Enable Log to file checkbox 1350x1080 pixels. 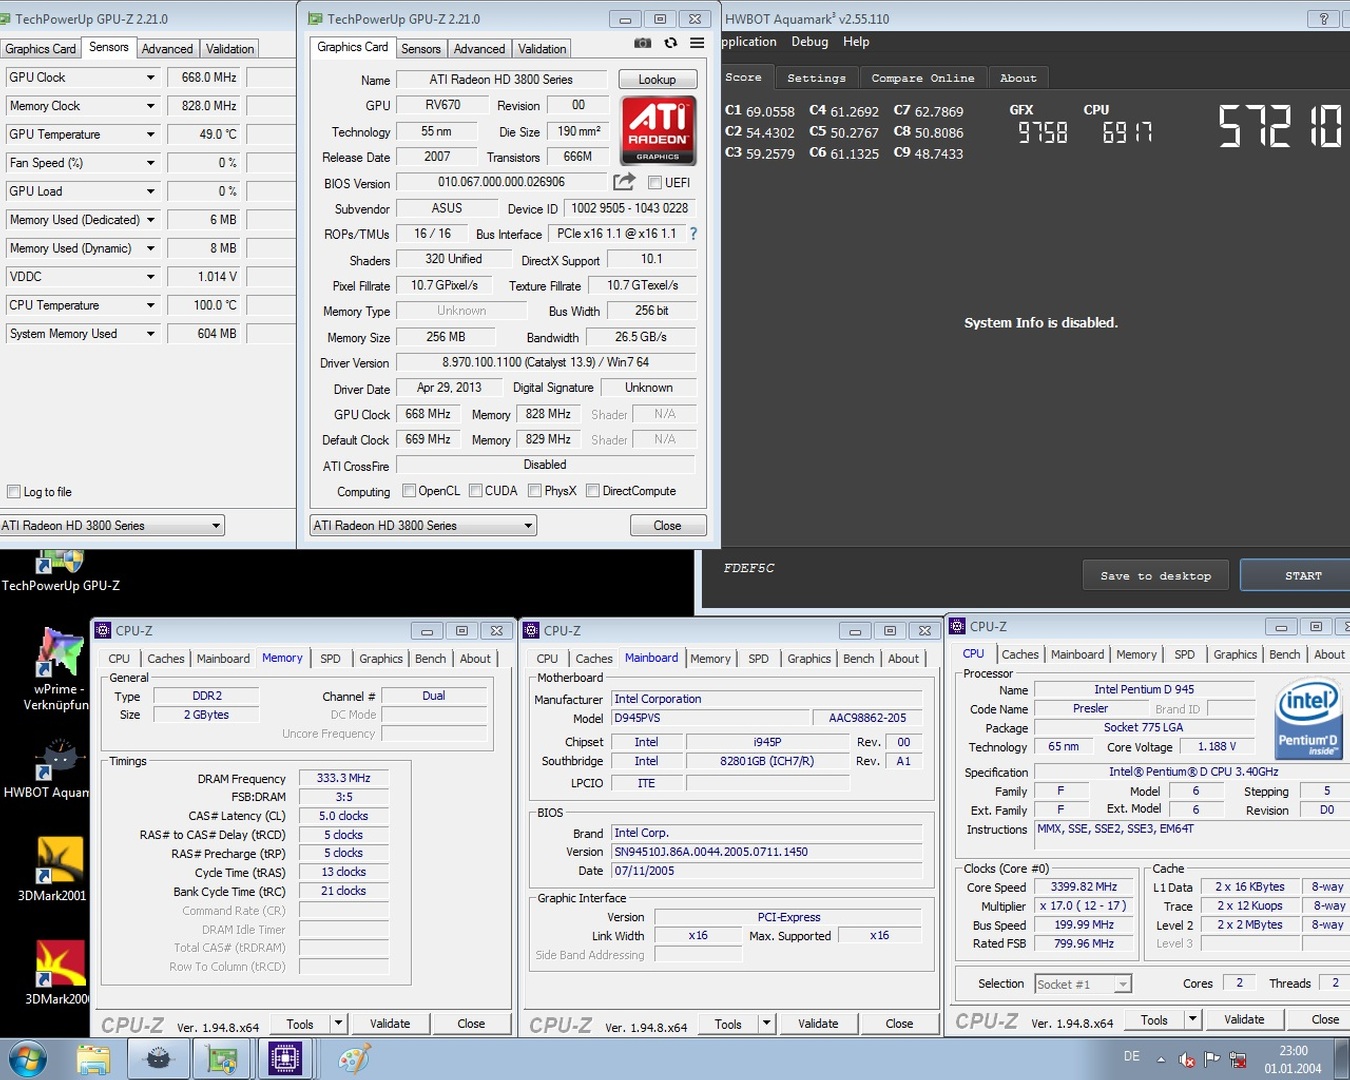(x=14, y=491)
